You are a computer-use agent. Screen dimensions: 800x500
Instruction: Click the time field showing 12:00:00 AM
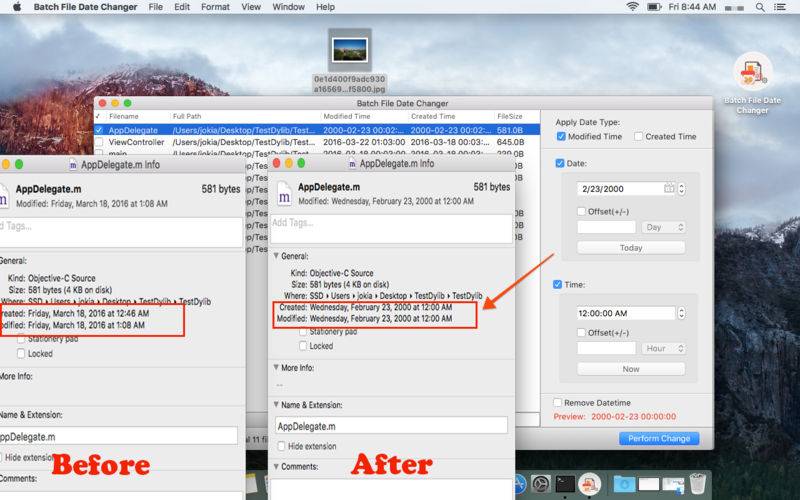click(x=626, y=313)
